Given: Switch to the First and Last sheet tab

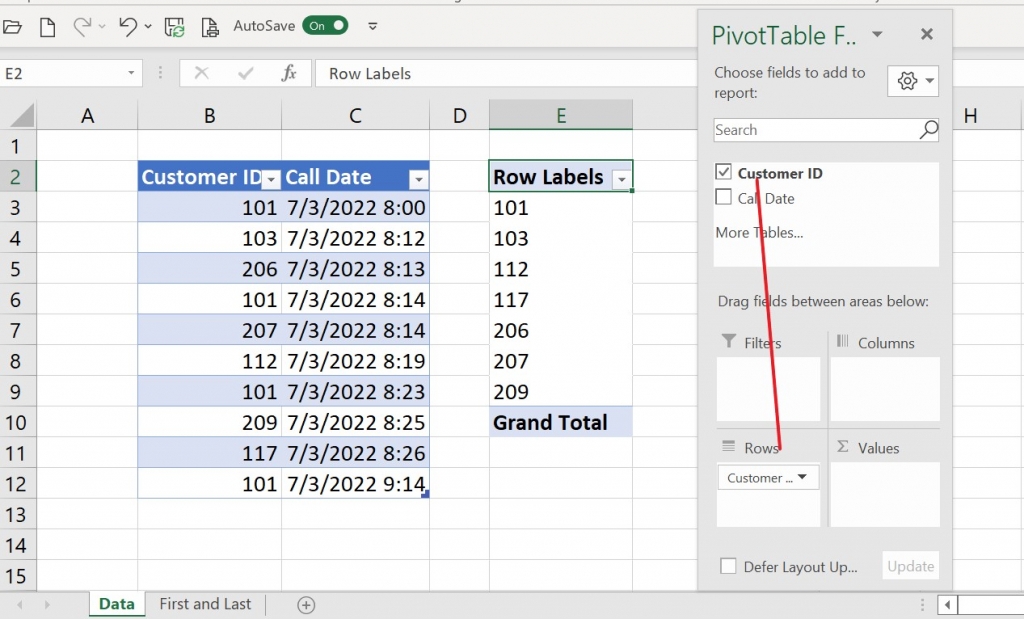Looking at the screenshot, I should (204, 604).
